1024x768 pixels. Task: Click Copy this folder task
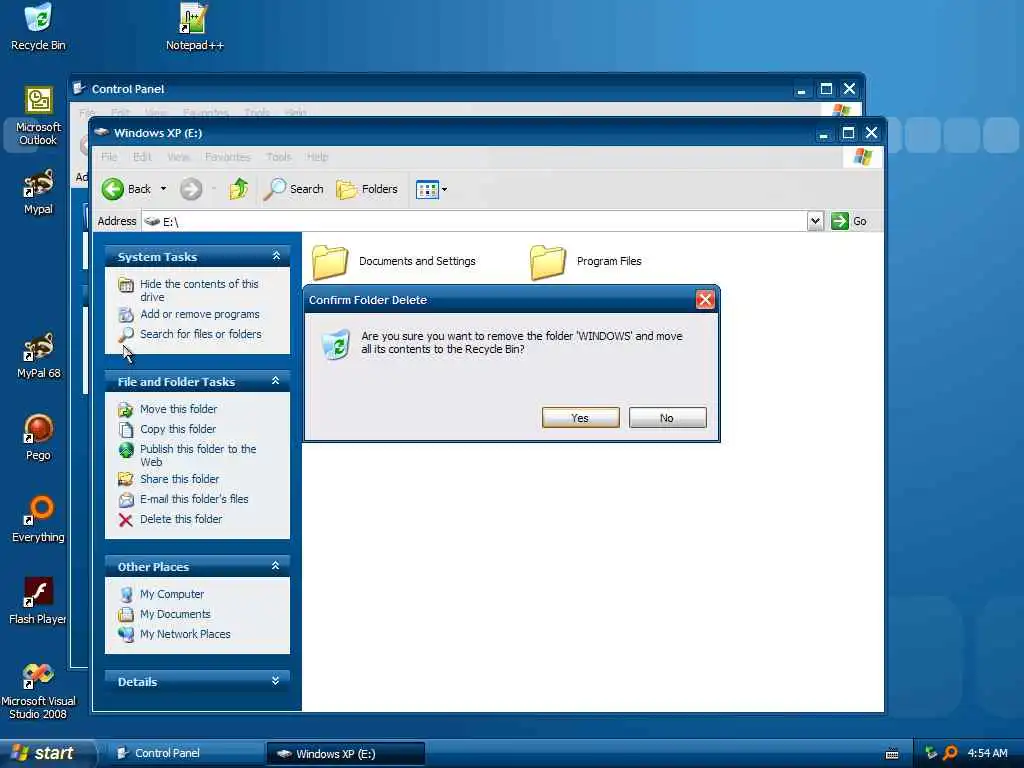pos(167,429)
